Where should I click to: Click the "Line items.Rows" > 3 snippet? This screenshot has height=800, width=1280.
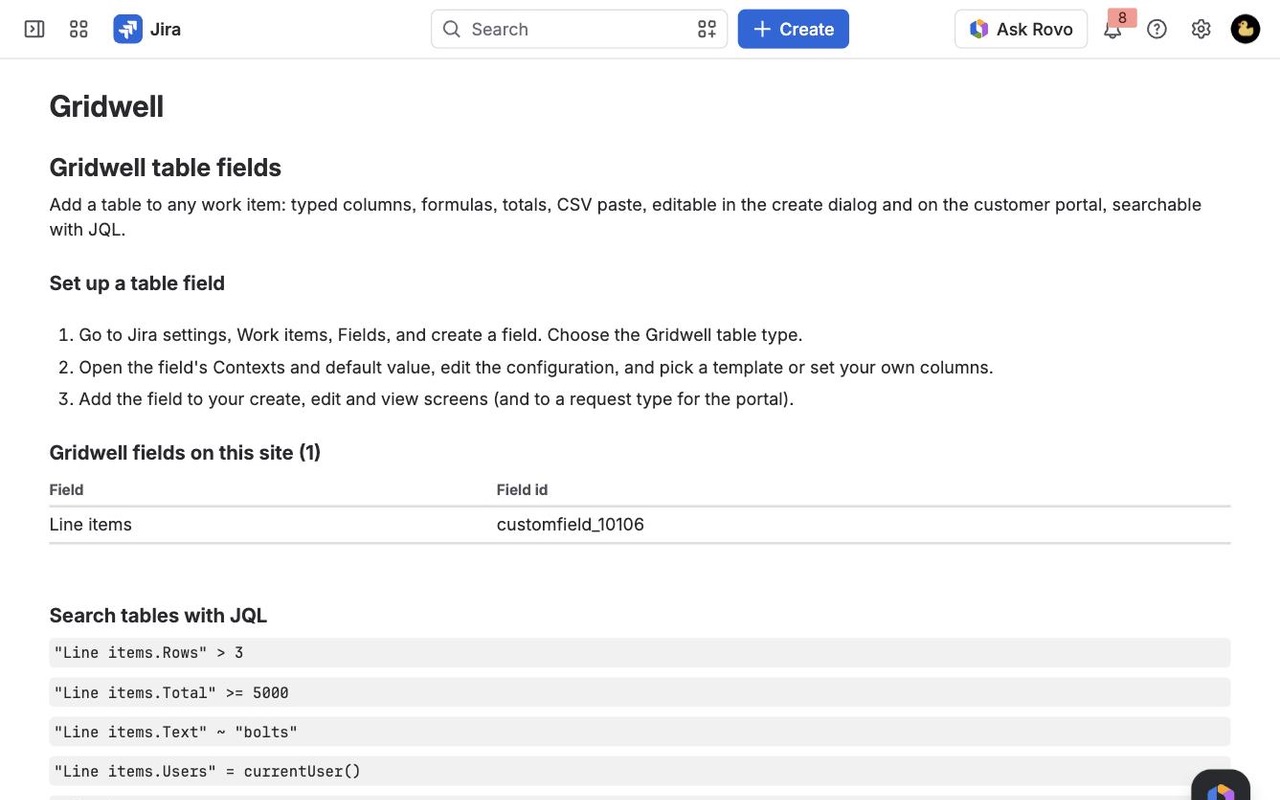pyautogui.click(x=640, y=652)
